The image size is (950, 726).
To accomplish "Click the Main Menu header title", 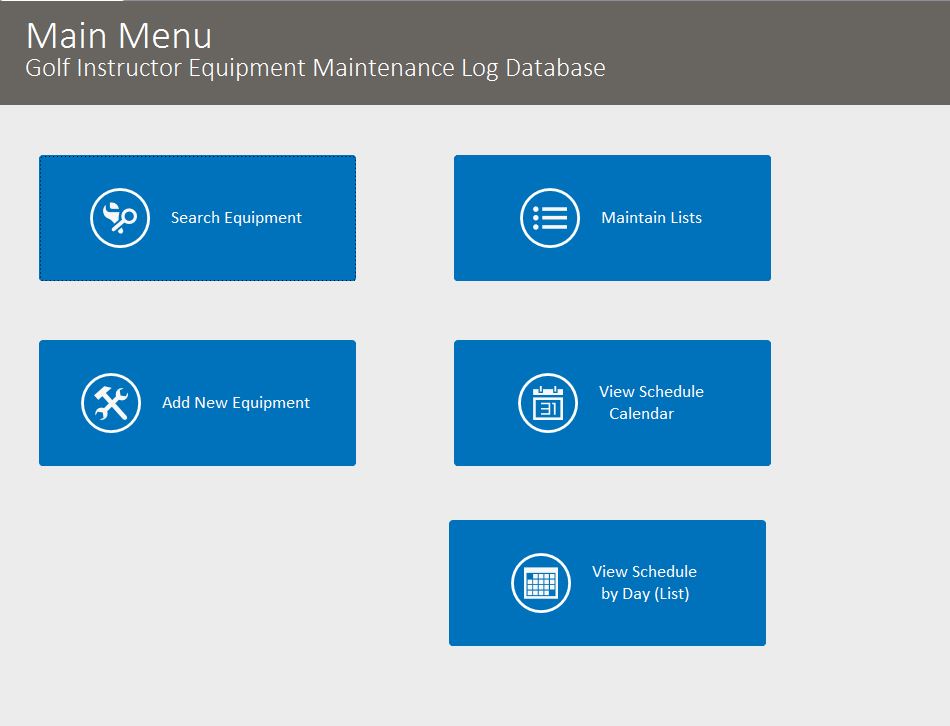I will tap(118, 36).
